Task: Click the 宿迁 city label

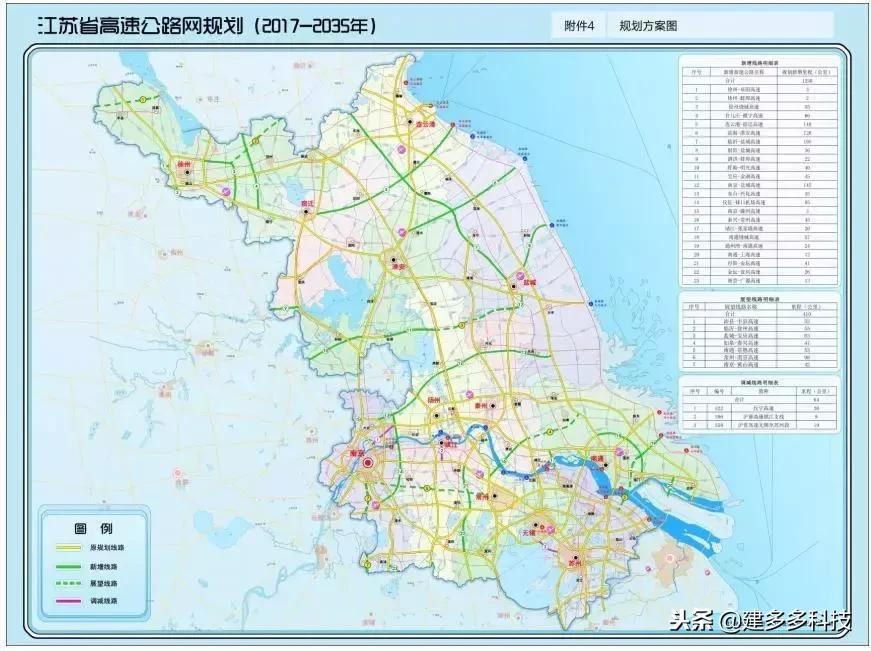Action: click(x=307, y=203)
